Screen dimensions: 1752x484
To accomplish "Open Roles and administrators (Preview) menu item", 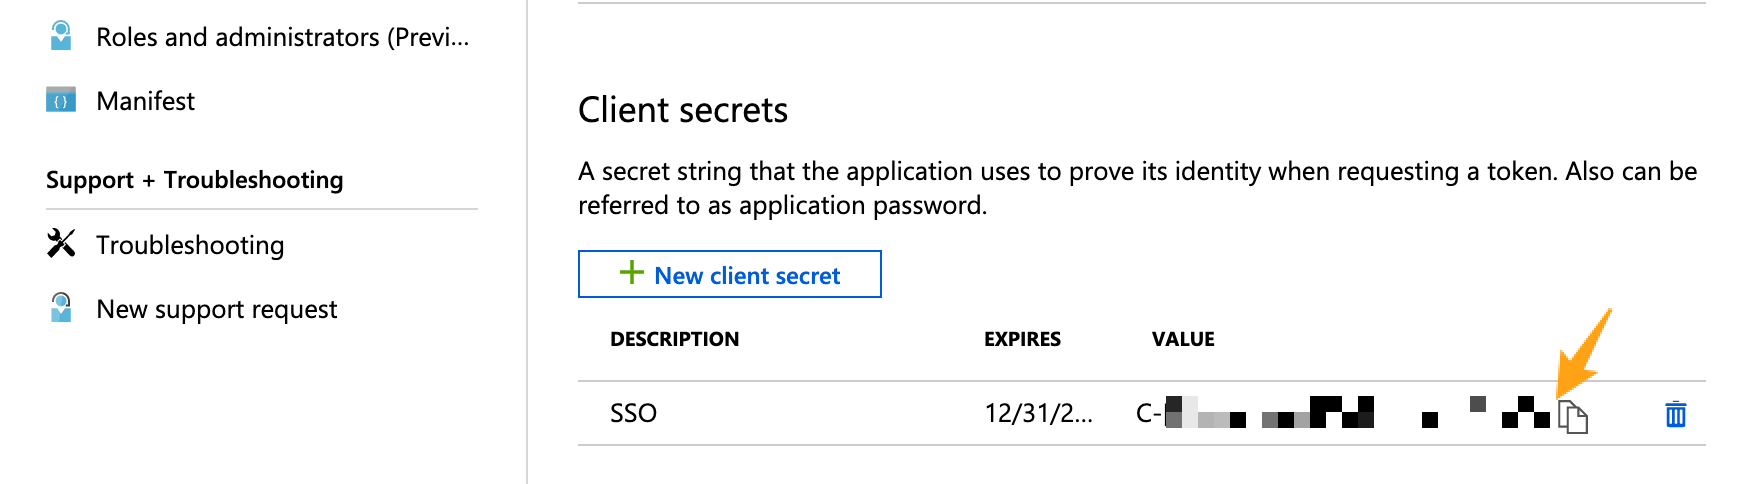I will point(282,37).
